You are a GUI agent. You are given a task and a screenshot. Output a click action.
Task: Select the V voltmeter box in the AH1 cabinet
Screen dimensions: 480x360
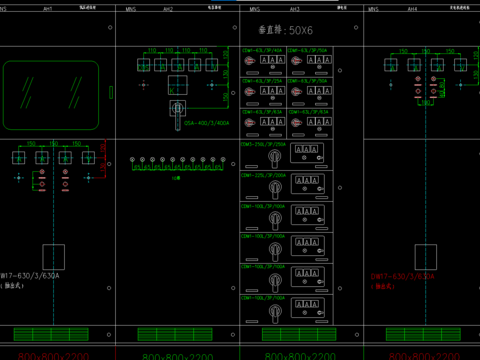(x=88, y=158)
